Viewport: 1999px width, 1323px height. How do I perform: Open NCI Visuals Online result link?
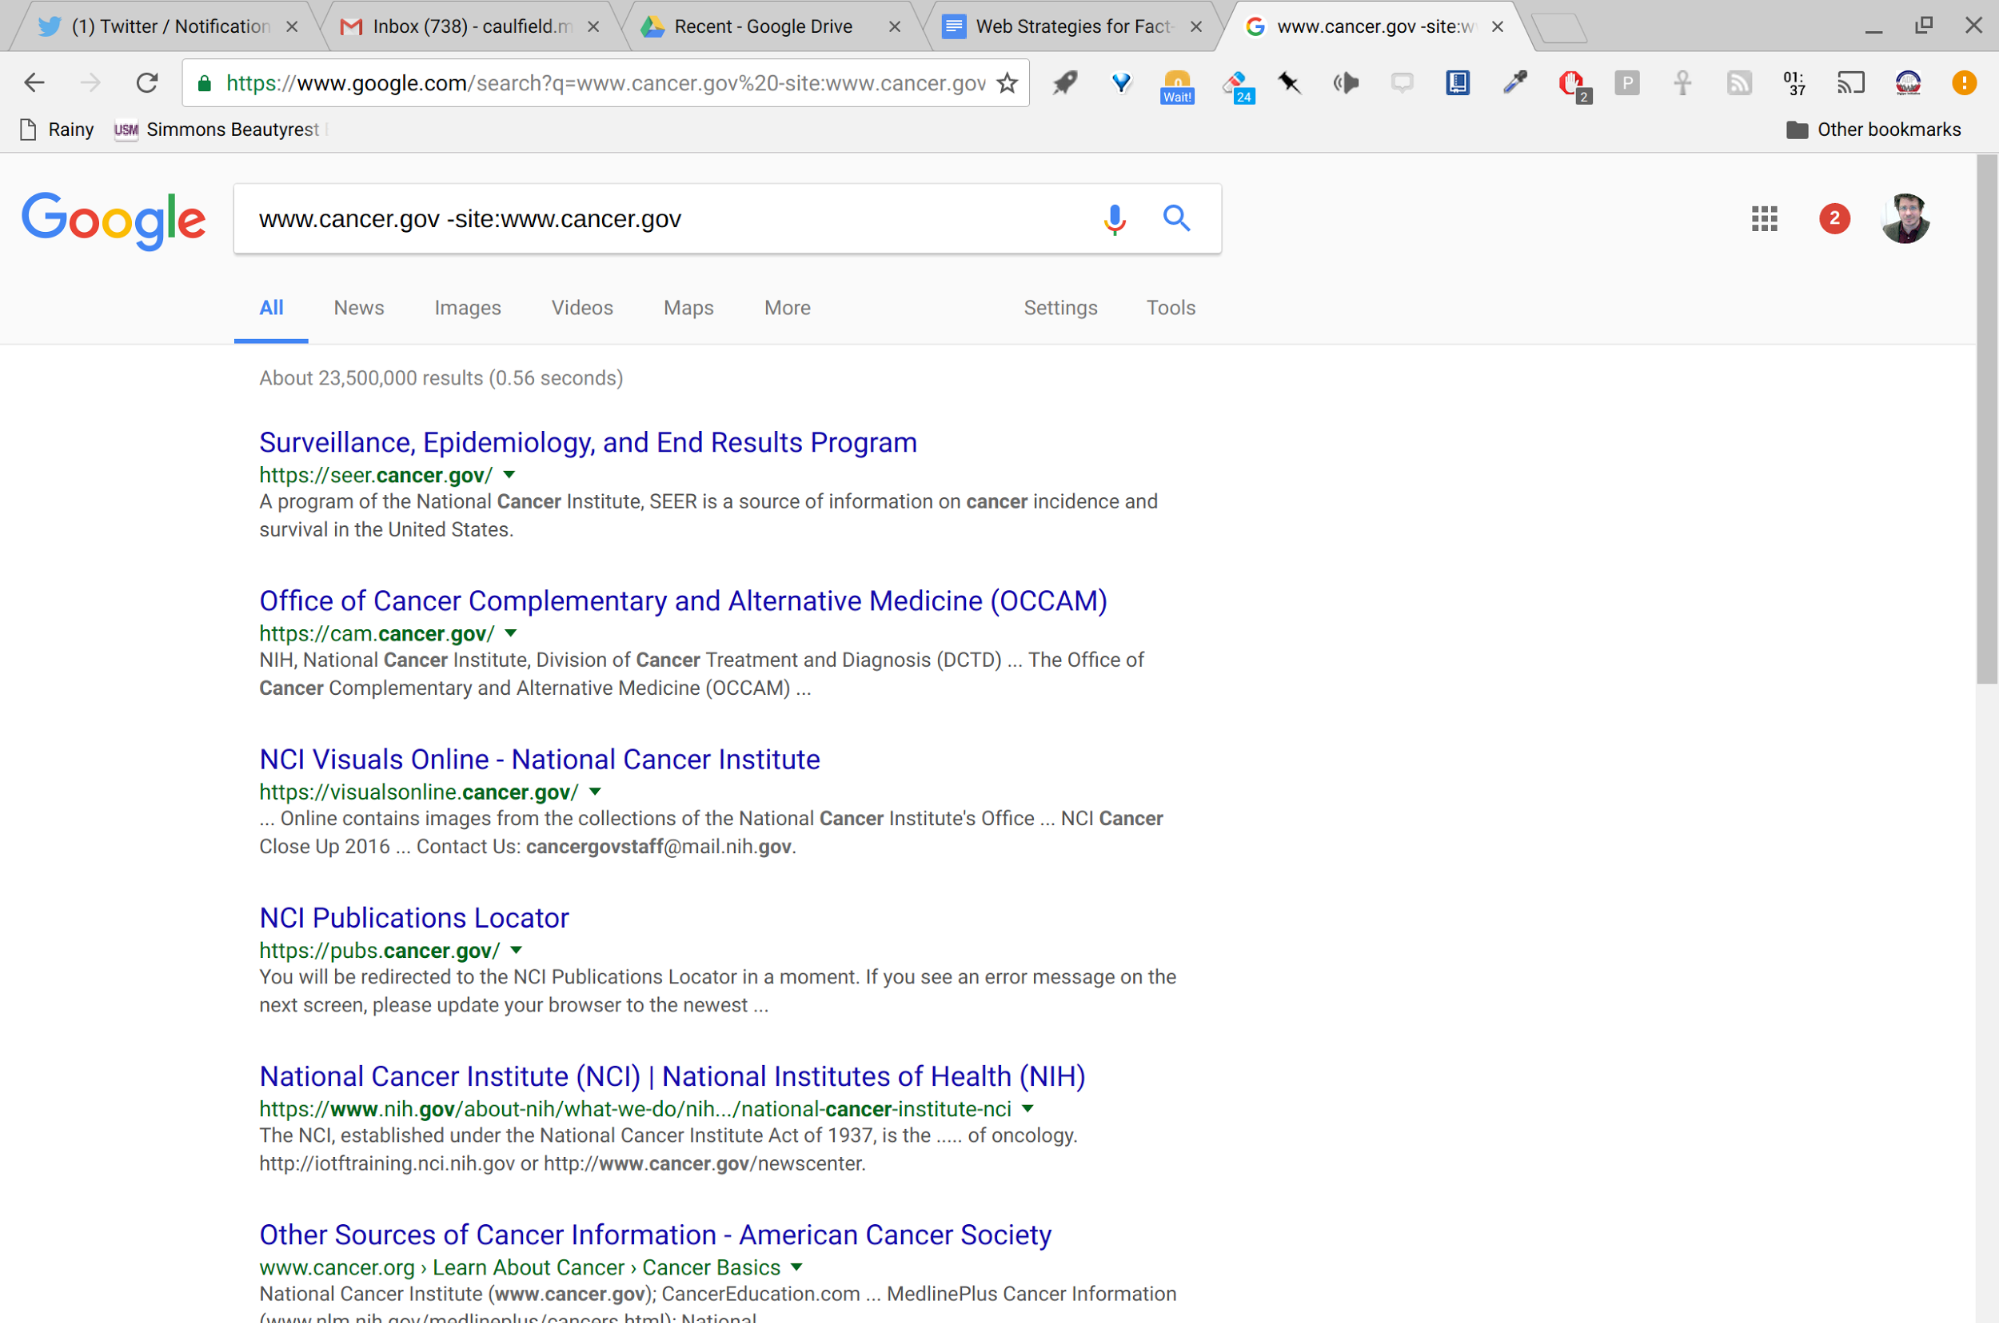[x=540, y=760]
